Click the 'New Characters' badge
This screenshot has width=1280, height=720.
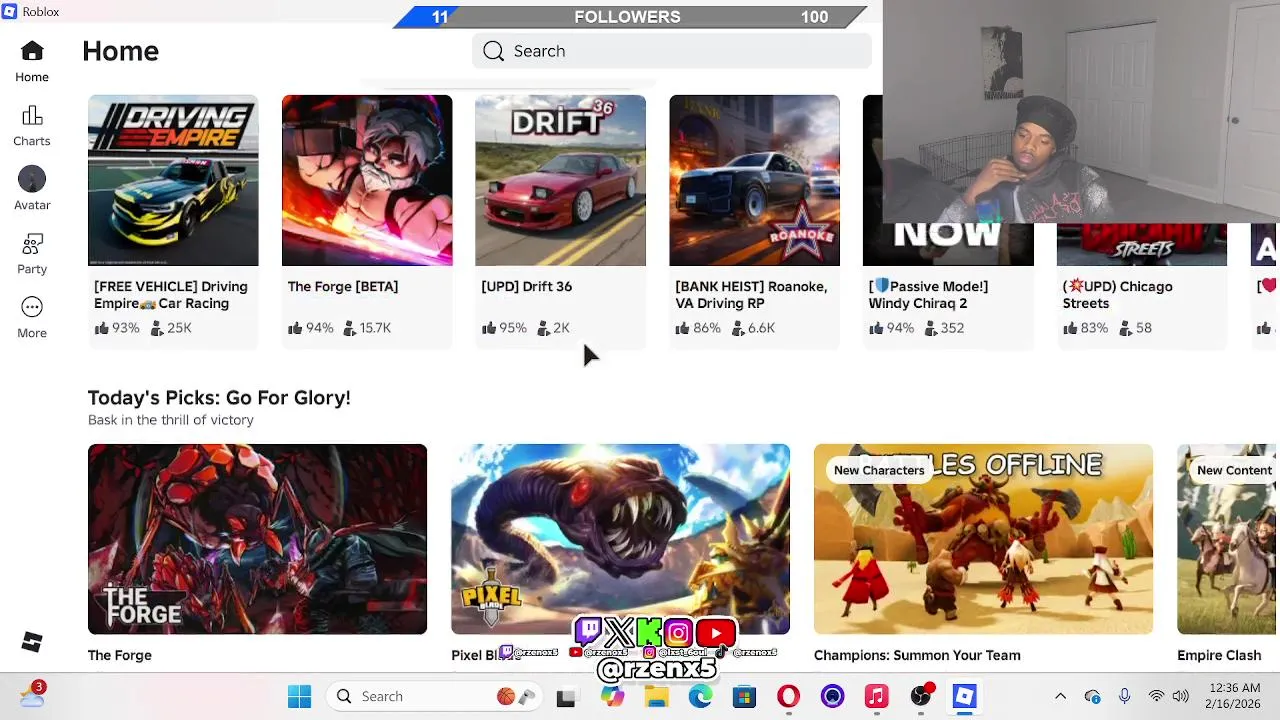coord(879,470)
